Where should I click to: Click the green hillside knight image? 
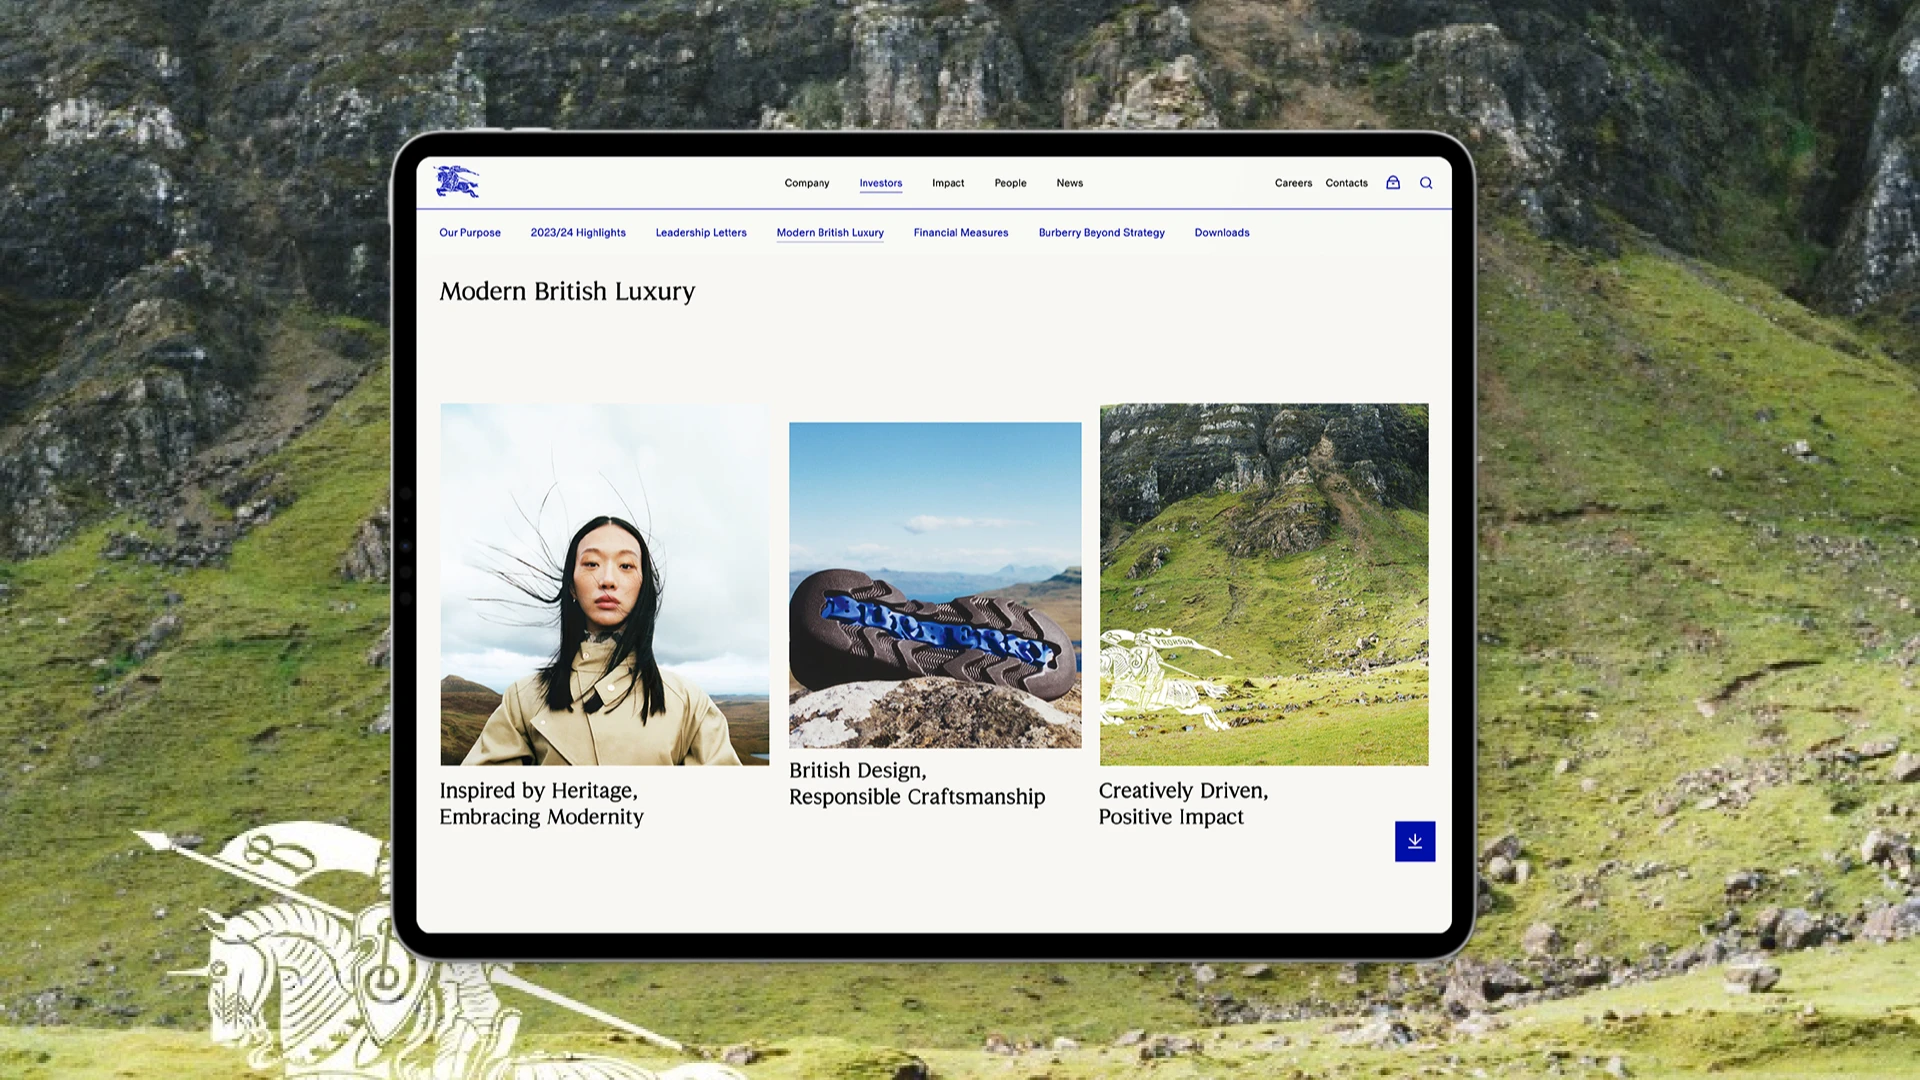(x=1264, y=584)
